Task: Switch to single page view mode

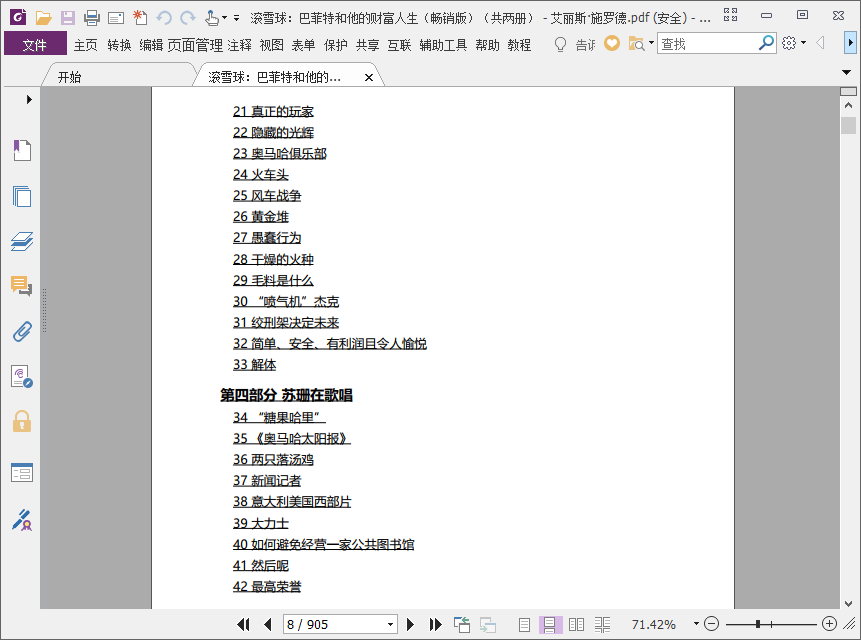Action: coord(524,625)
